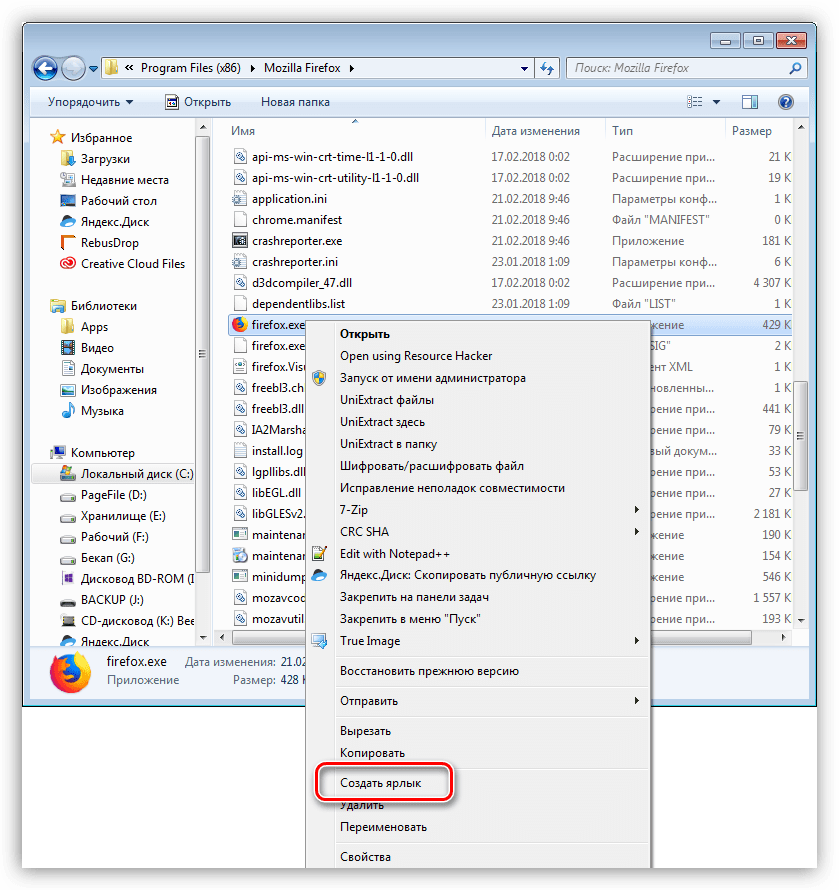
Task: Select Создать ярлык from context menu
Action: point(380,783)
